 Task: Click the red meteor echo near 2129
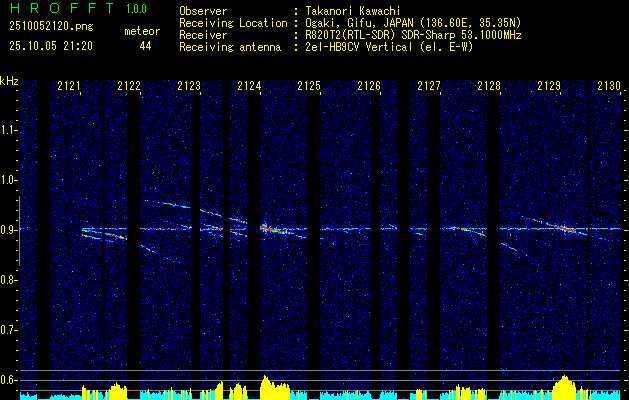566,229
